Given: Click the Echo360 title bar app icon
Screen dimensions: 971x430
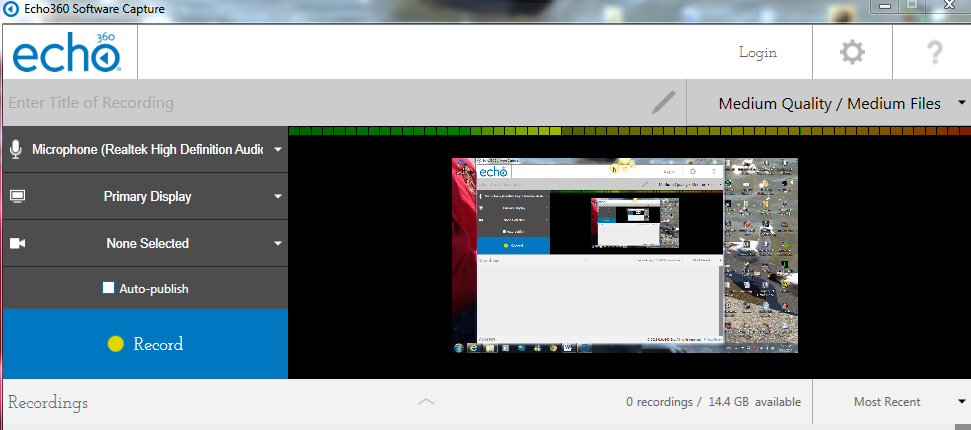Looking at the screenshot, I should coord(11,9).
